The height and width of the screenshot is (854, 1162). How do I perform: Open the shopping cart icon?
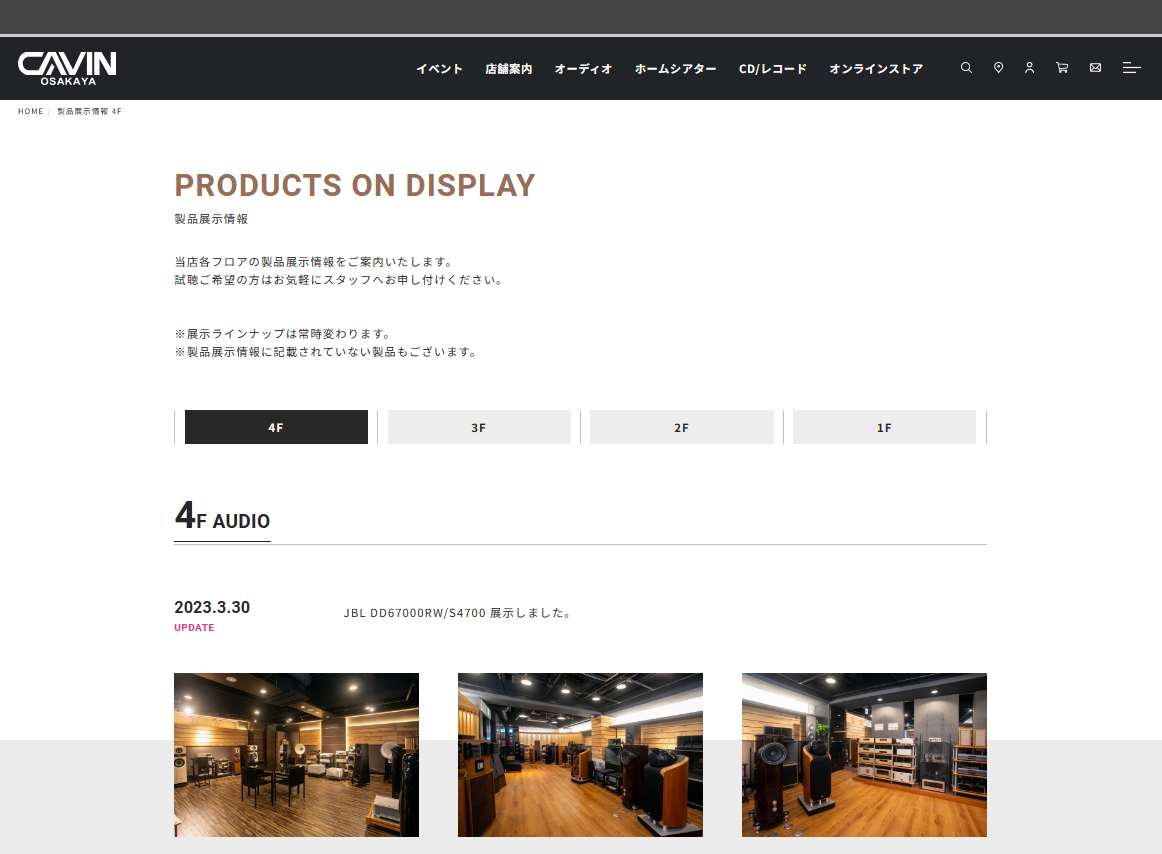tap(1062, 68)
